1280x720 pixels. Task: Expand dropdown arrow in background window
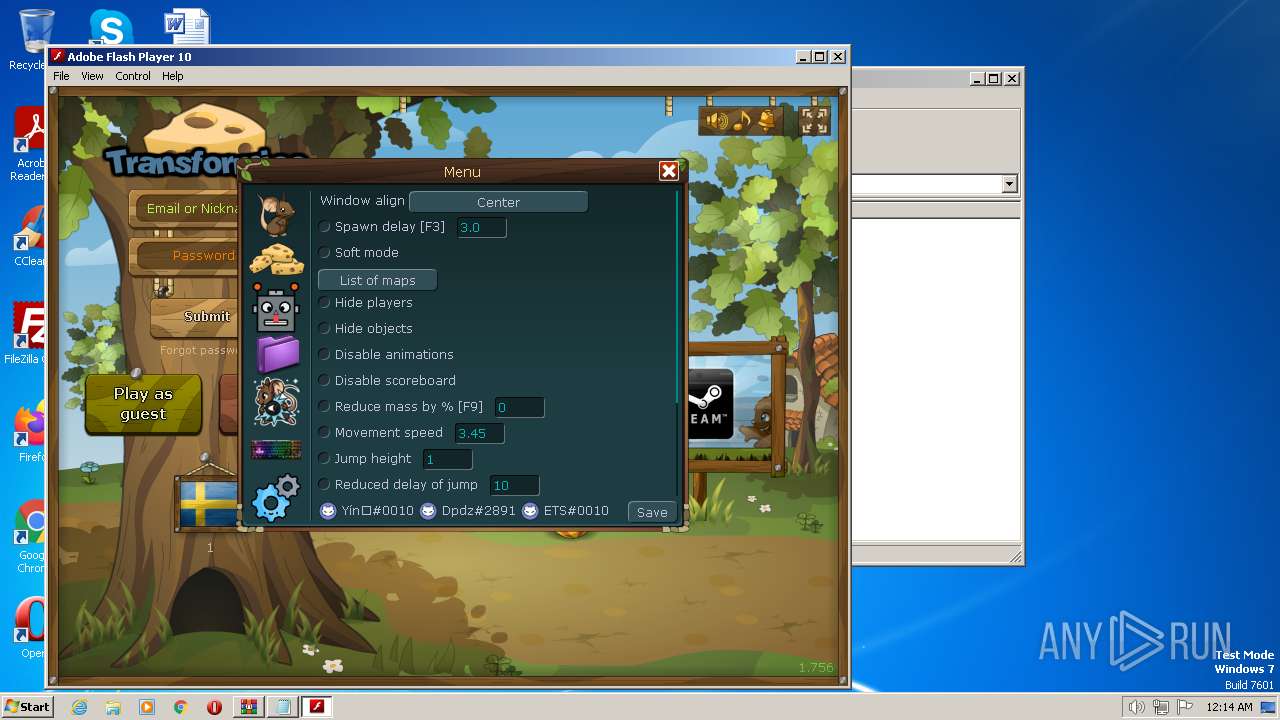(1009, 184)
